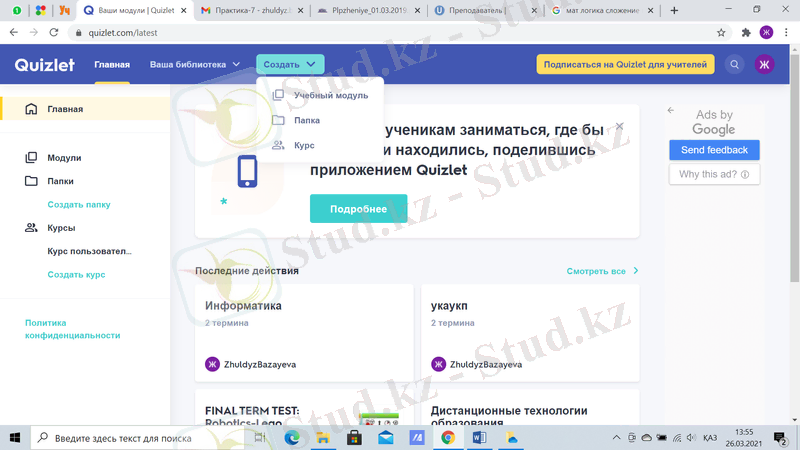Image resolution: width=800 pixels, height=450 pixels.
Task: Click the info icon beside Why this ad
Action: click(x=745, y=174)
